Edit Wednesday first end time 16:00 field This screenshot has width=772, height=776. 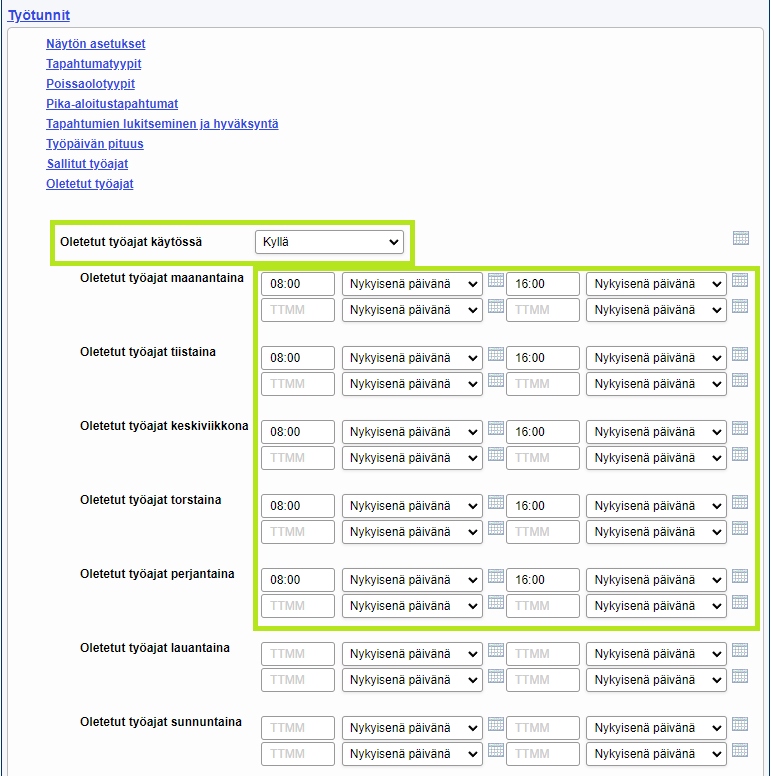tap(542, 432)
